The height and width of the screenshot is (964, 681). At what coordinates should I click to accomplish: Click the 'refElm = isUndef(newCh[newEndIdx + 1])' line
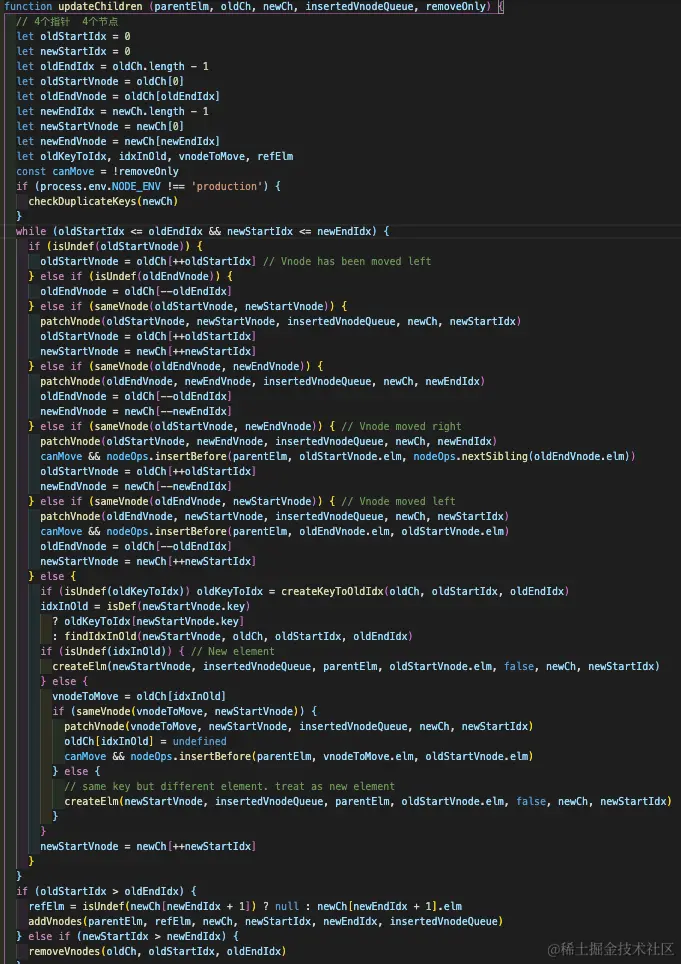click(x=245, y=906)
